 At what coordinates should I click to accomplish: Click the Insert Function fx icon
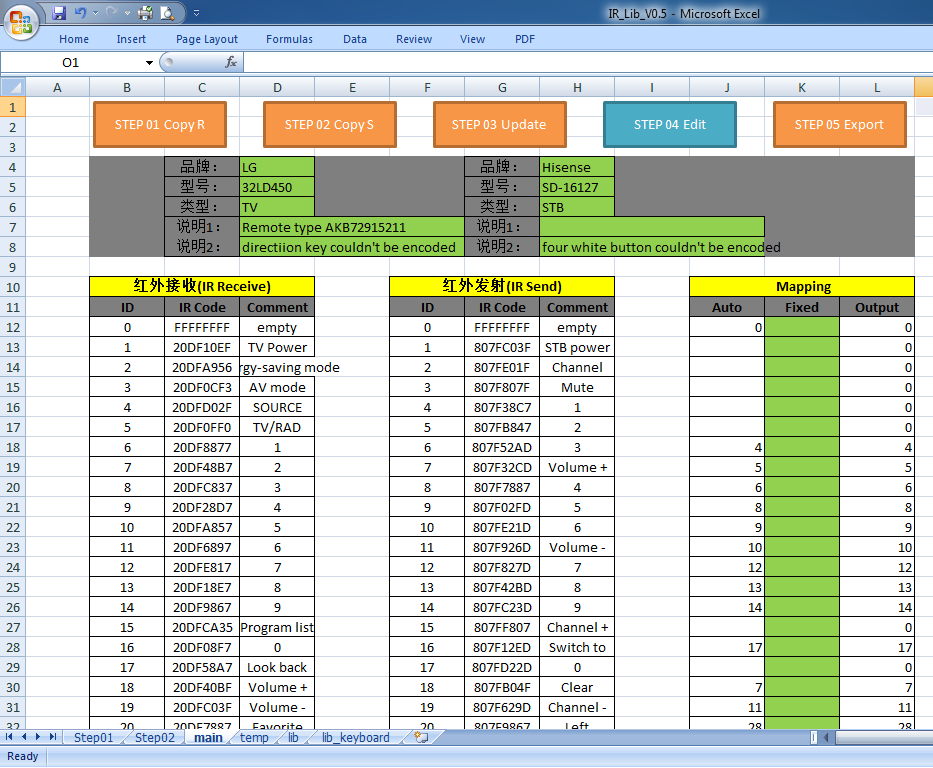click(x=230, y=62)
